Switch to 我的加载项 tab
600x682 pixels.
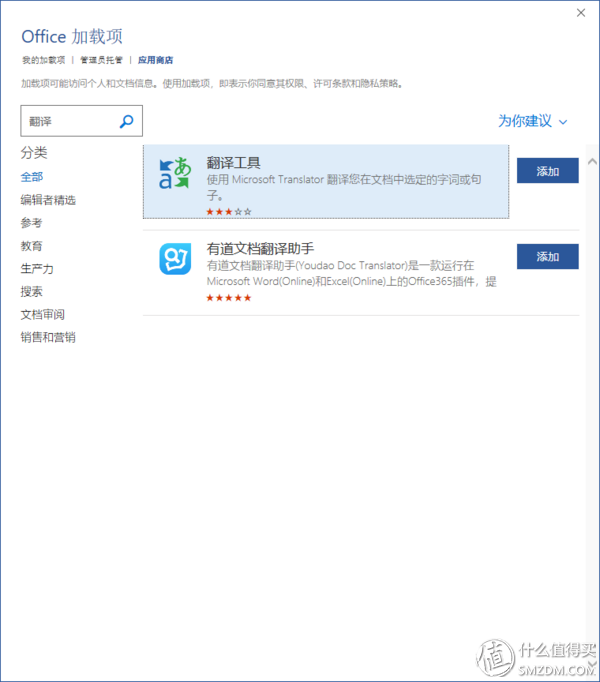pyautogui.click(x=44, y=60)
